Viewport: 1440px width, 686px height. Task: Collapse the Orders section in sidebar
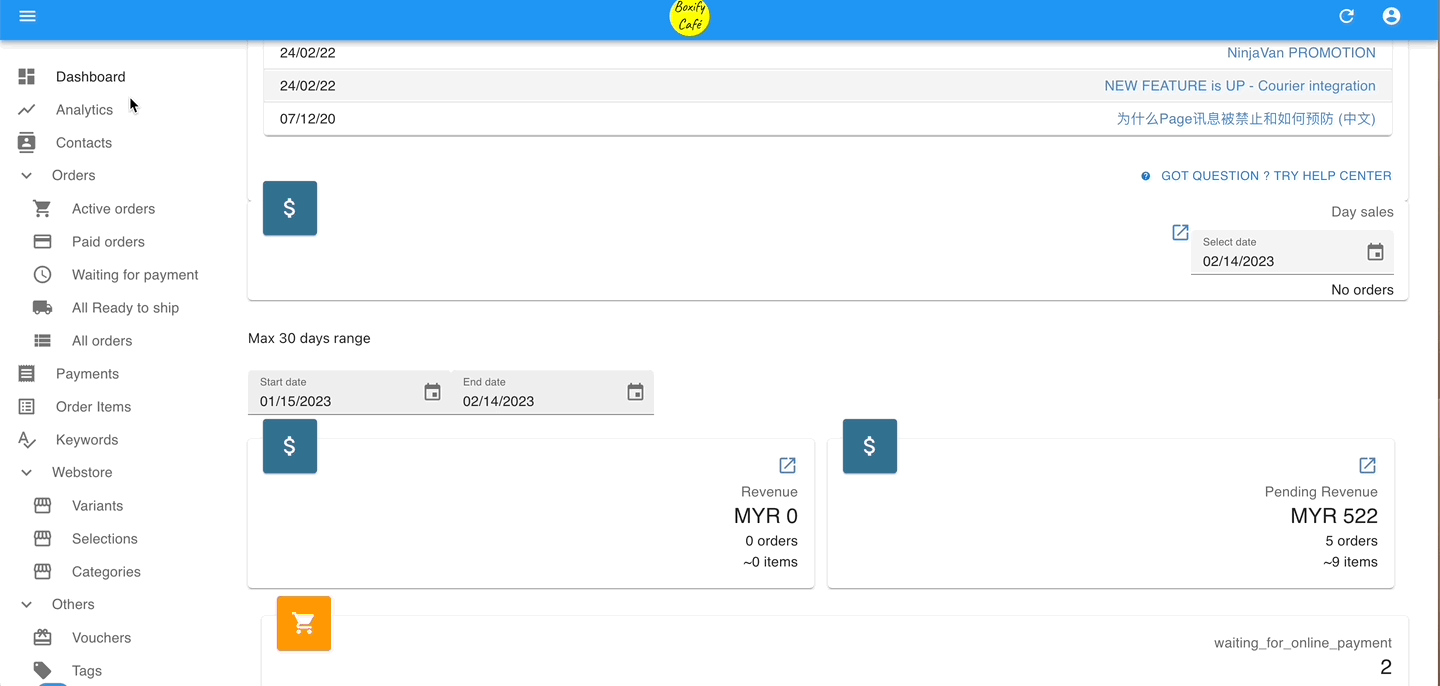click(x=27, y=176)
